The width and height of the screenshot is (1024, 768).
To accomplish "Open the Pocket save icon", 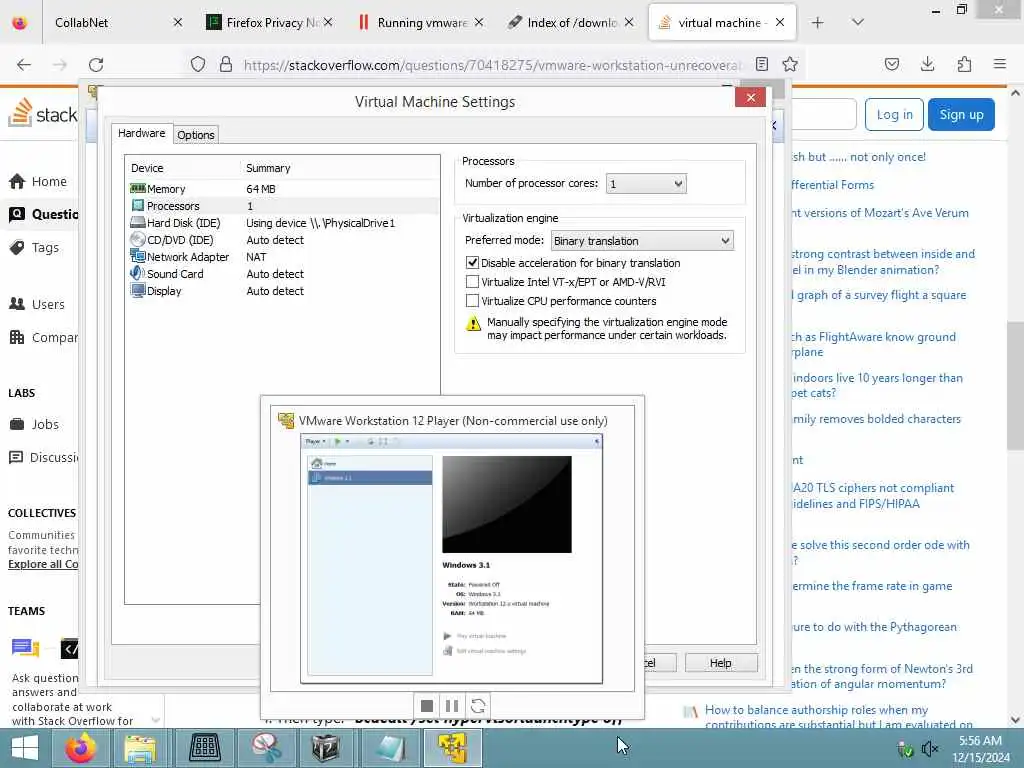I will point(891,64).
